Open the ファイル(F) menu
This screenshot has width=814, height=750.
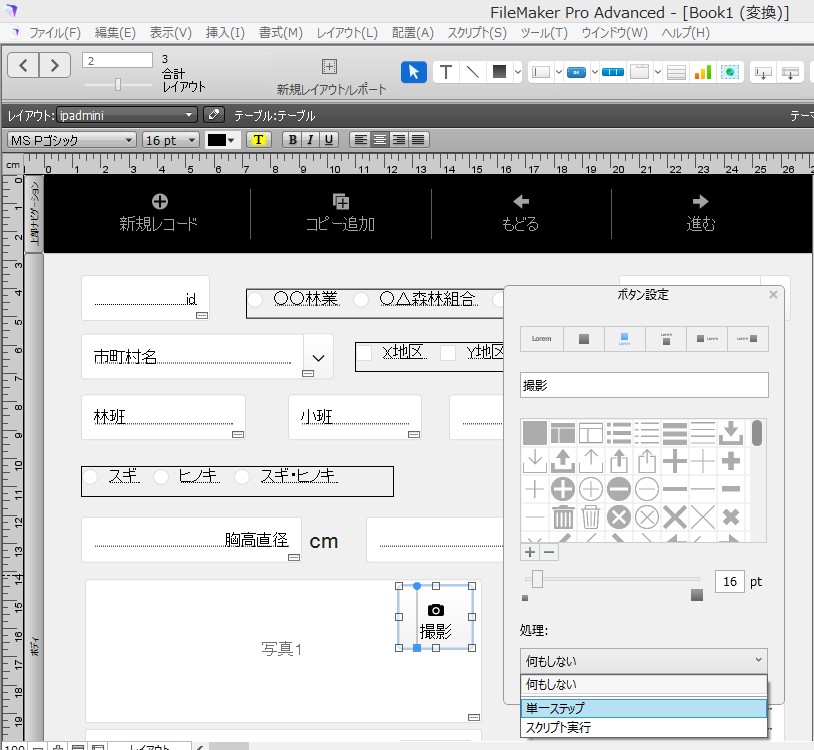[x=55, y=33]
